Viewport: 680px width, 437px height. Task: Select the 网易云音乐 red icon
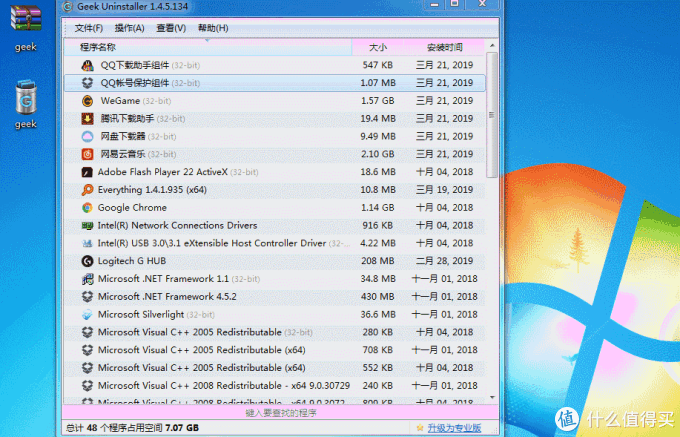[88, 154]
